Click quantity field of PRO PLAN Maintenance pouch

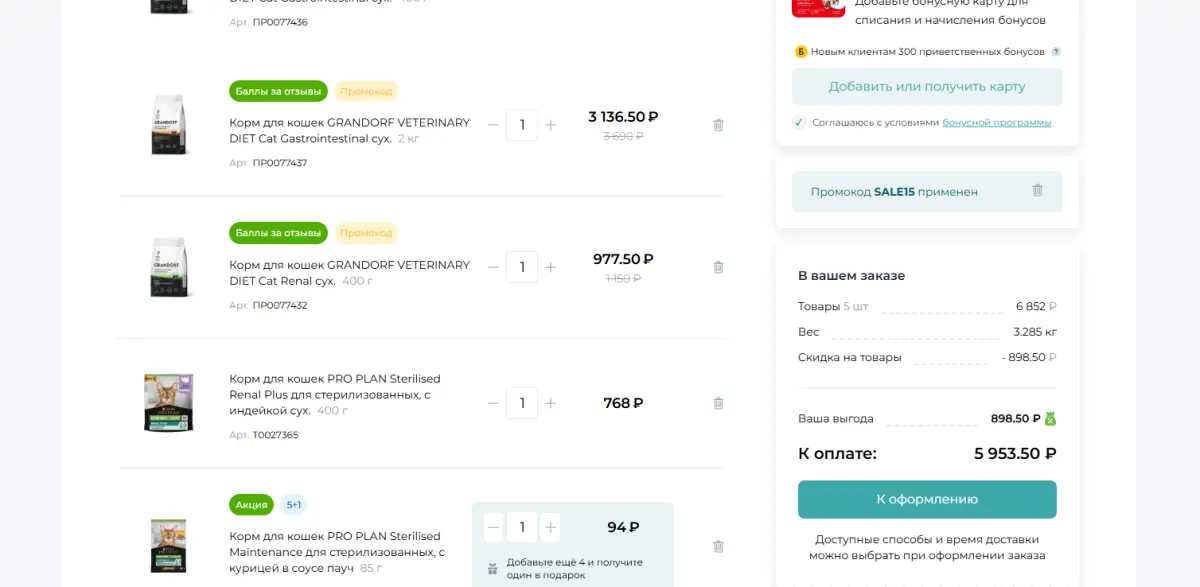click(522, 527)
